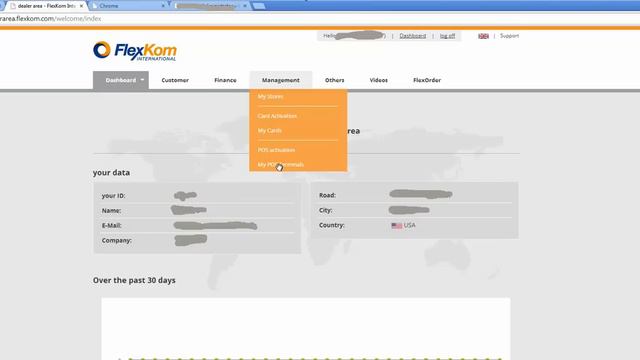The width and height of the screenshot is (640, 360).
Task: Click the log off link
Action: 447,36
